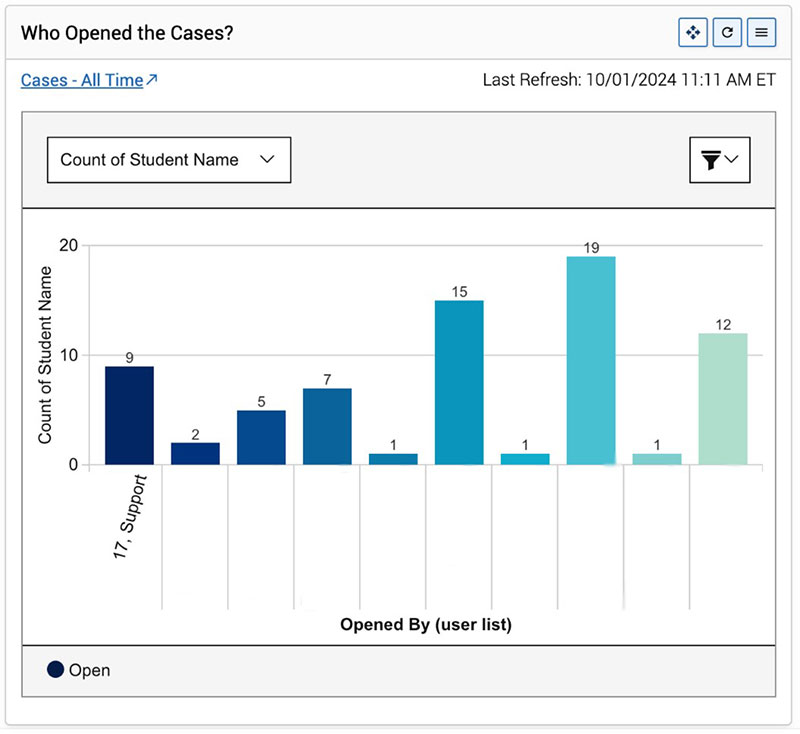
Task: Open the hamburger menu for widget options
Action: click(x=761, y=32)
